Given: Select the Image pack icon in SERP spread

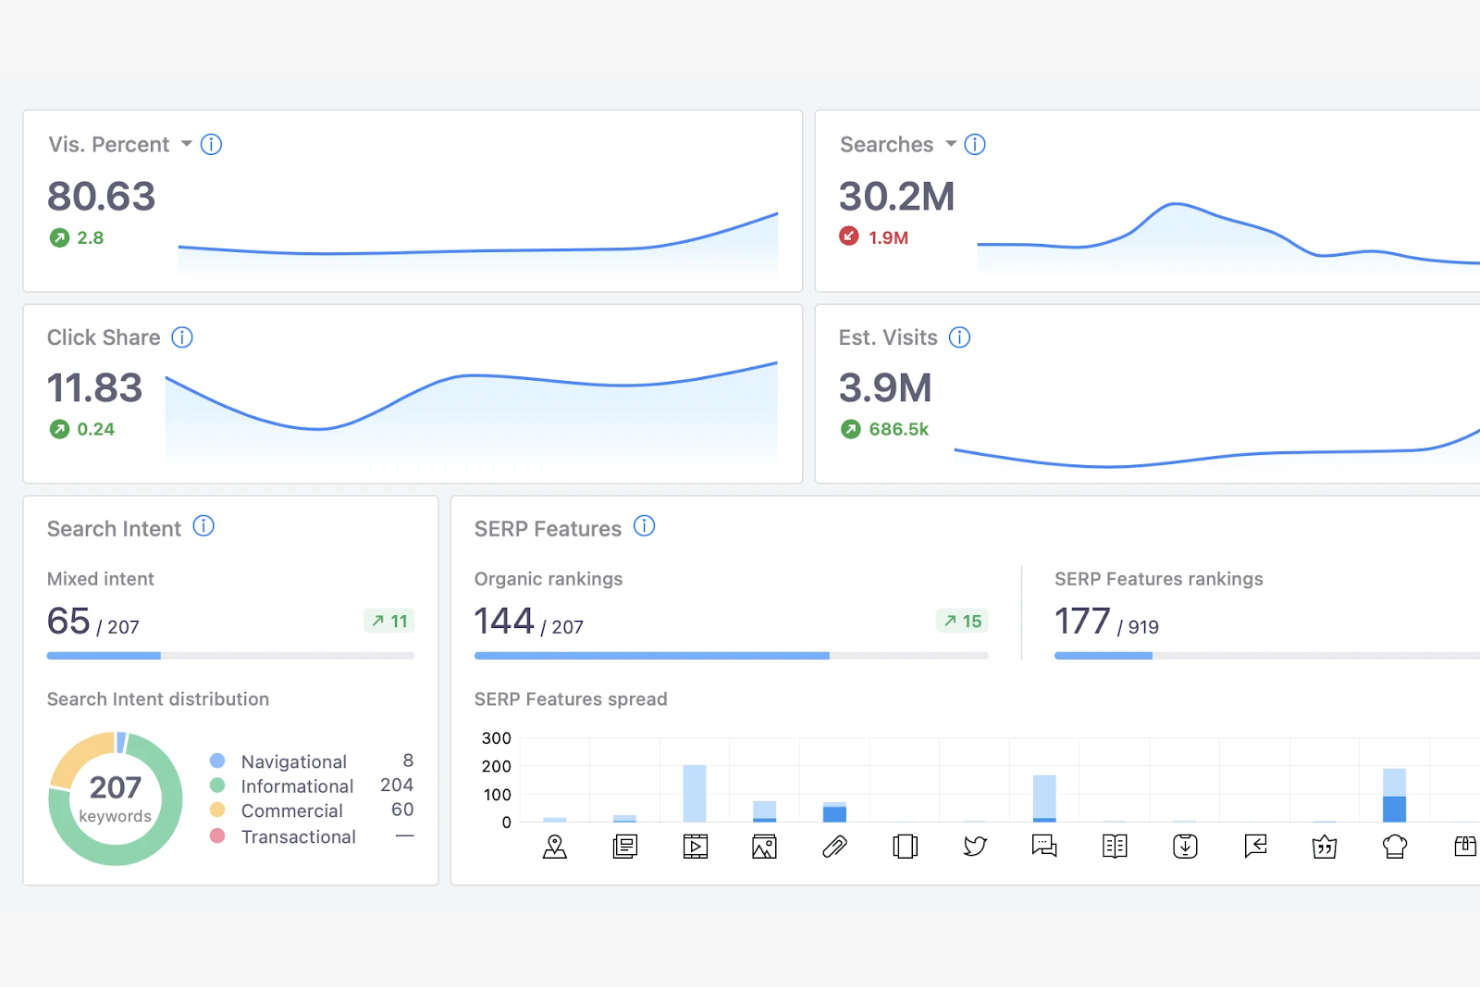Looking at the screenshot, I should [x=764, y=846].
